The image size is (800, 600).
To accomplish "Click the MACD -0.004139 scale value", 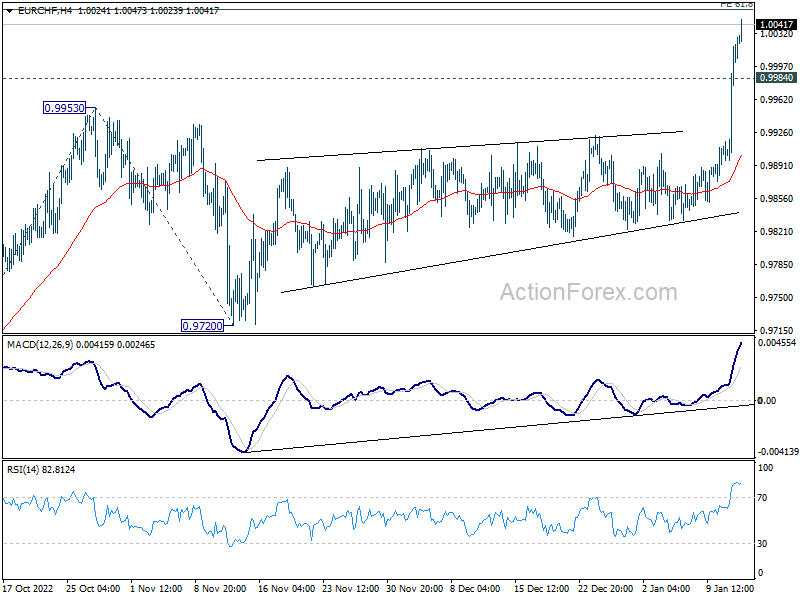I will click(x=778, y=452).
